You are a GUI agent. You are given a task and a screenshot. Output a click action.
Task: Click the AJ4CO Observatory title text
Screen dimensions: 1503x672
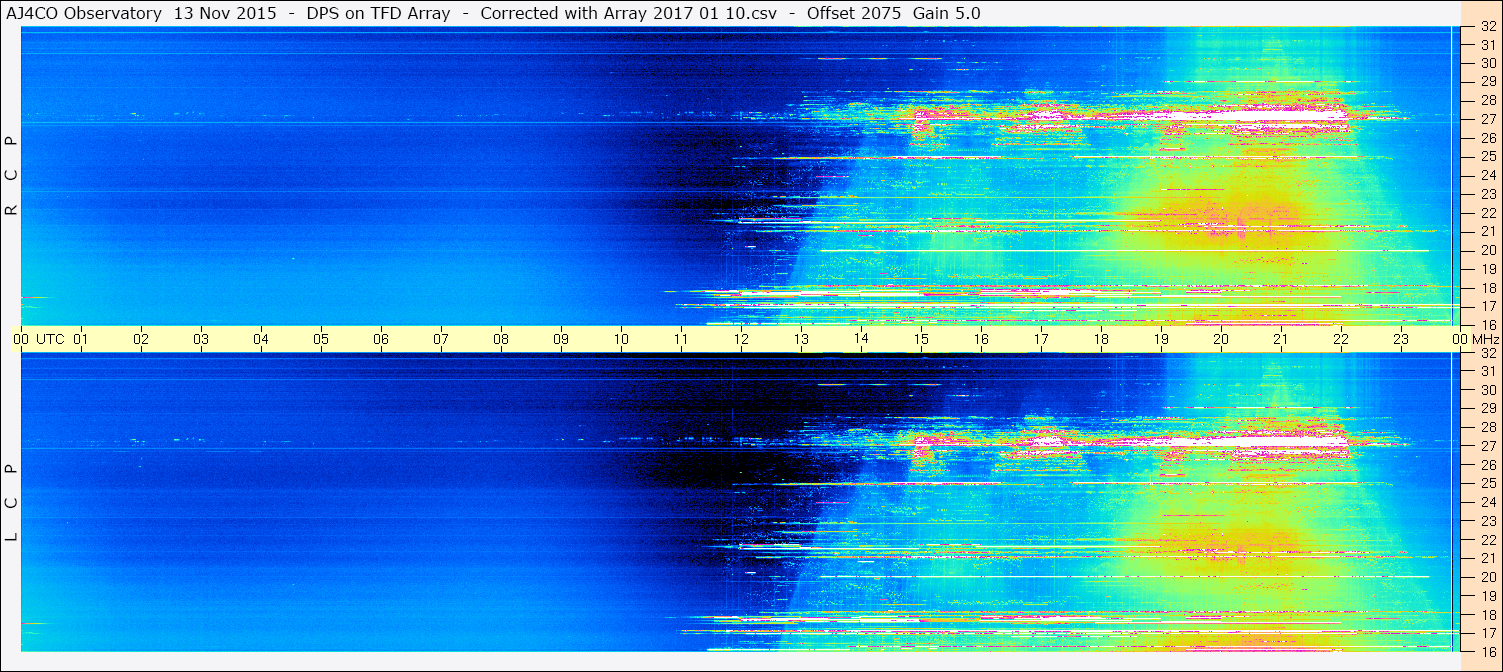pyautogui.click(x=85, y=13)
